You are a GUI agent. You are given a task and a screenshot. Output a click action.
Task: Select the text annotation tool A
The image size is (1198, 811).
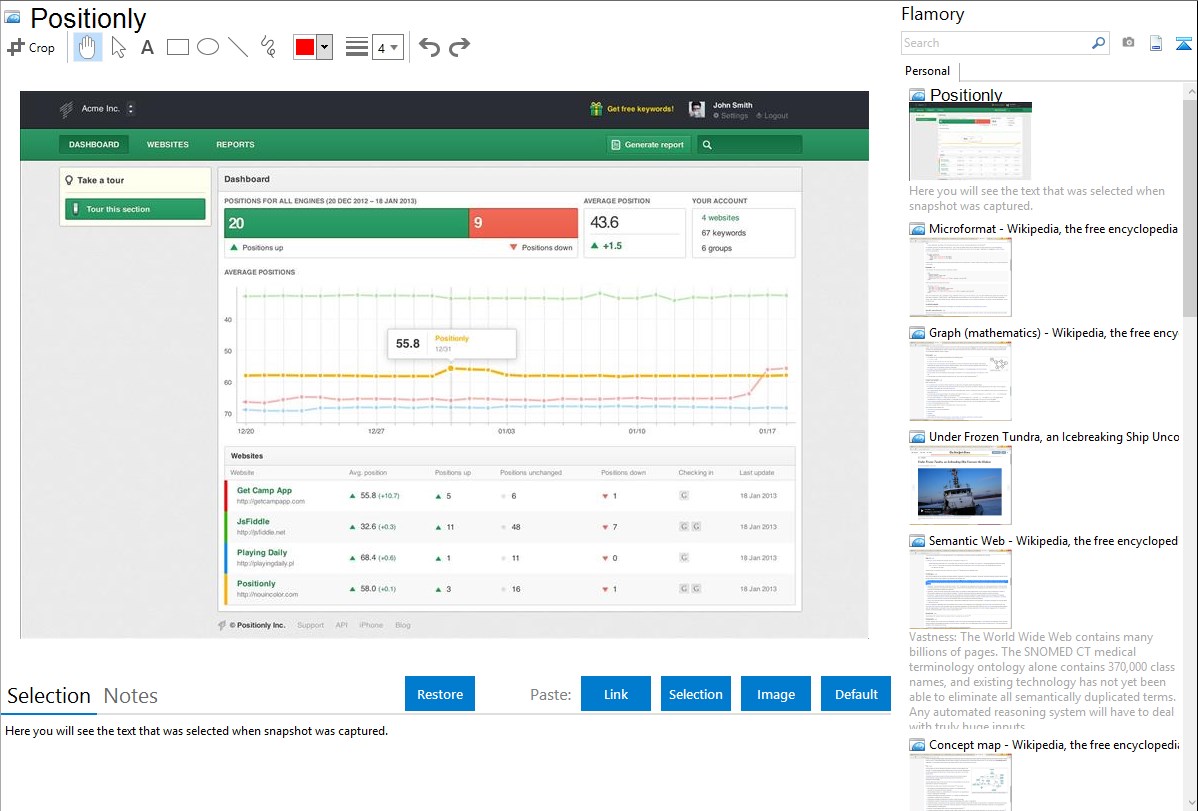point(147,47)
